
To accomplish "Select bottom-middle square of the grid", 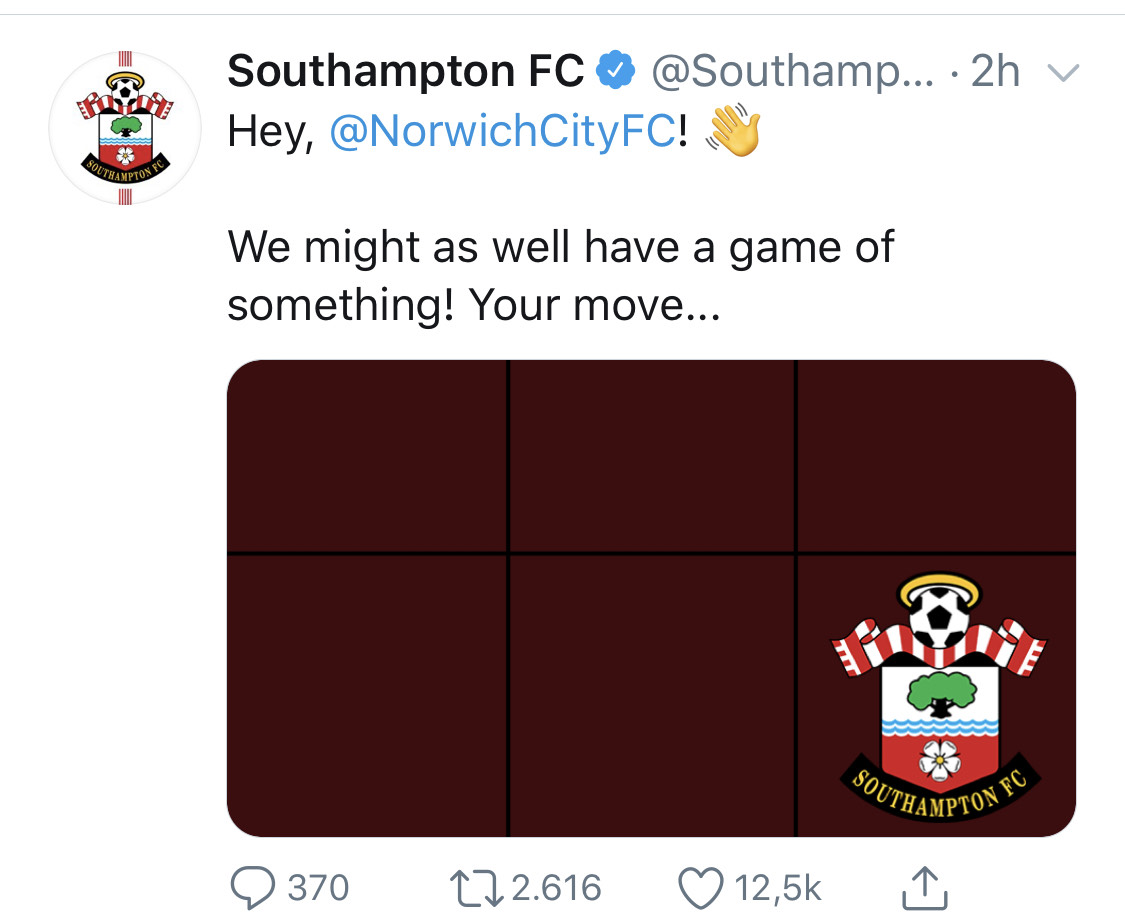I will click(x=652, y=695).
